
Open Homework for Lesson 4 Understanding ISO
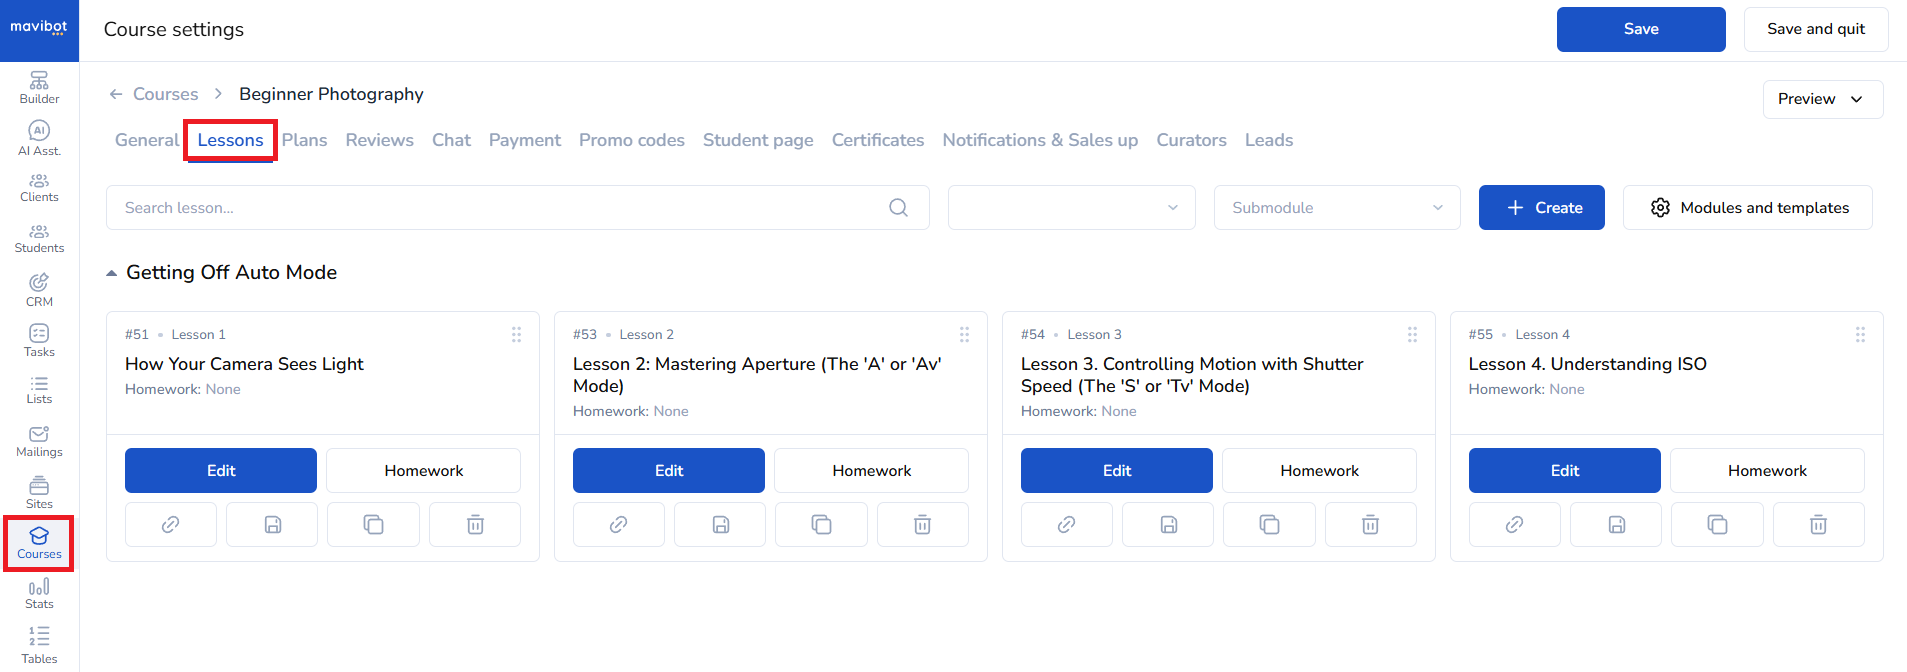1766,471
